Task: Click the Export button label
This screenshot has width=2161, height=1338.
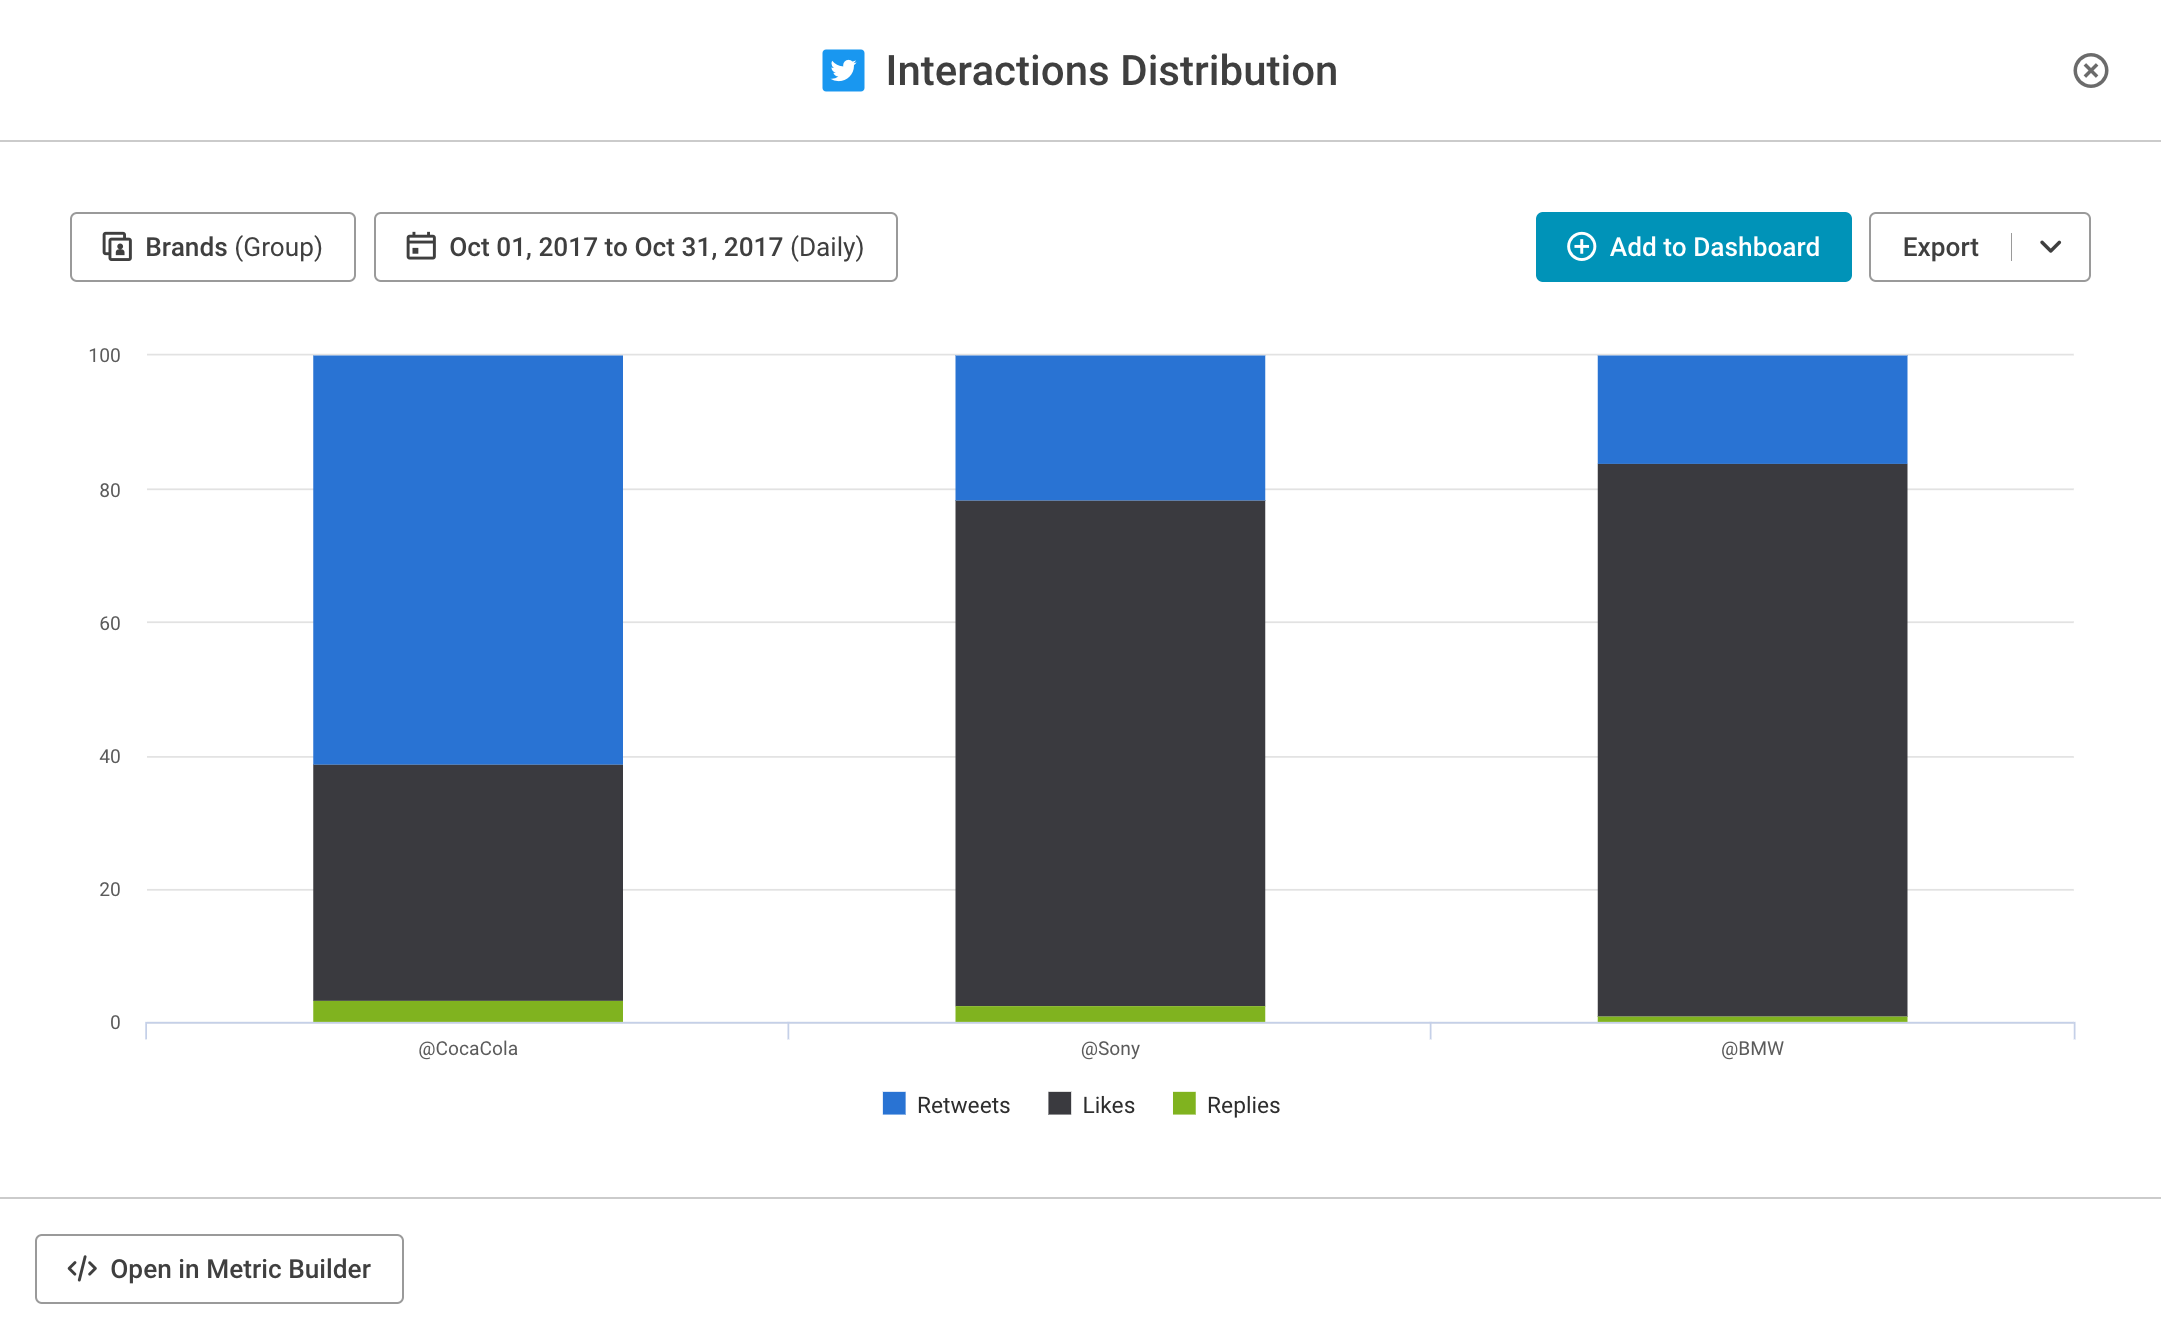Action: [x=1940, y=247]
